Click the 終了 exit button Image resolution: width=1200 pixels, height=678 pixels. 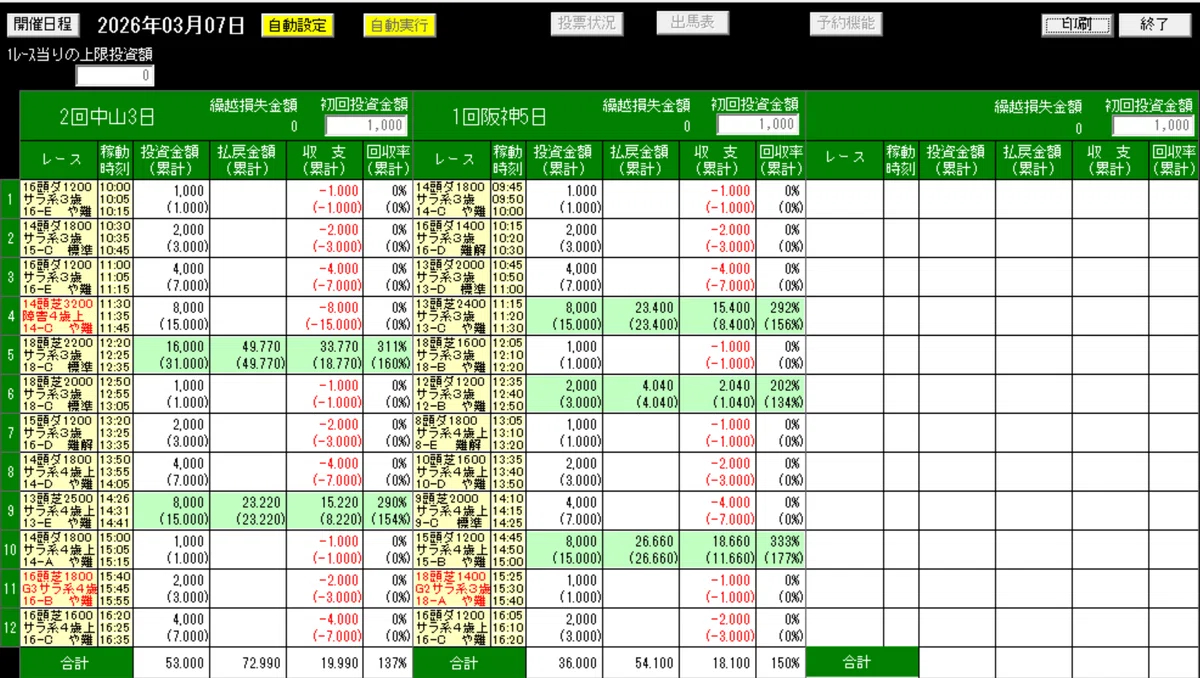(1154, 25)
